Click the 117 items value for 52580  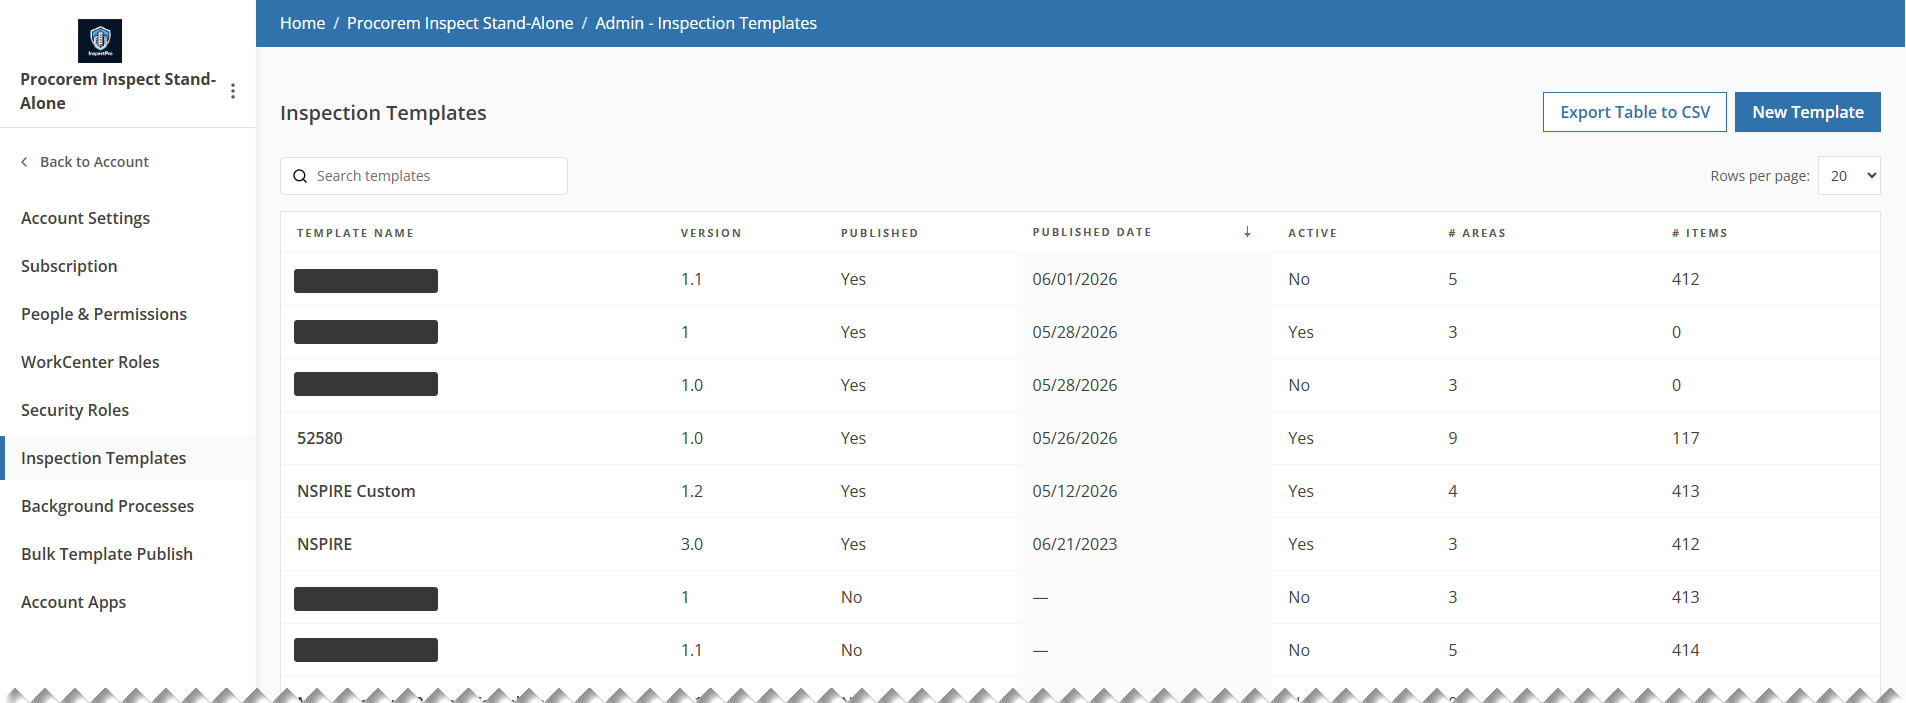[1685, 438]
